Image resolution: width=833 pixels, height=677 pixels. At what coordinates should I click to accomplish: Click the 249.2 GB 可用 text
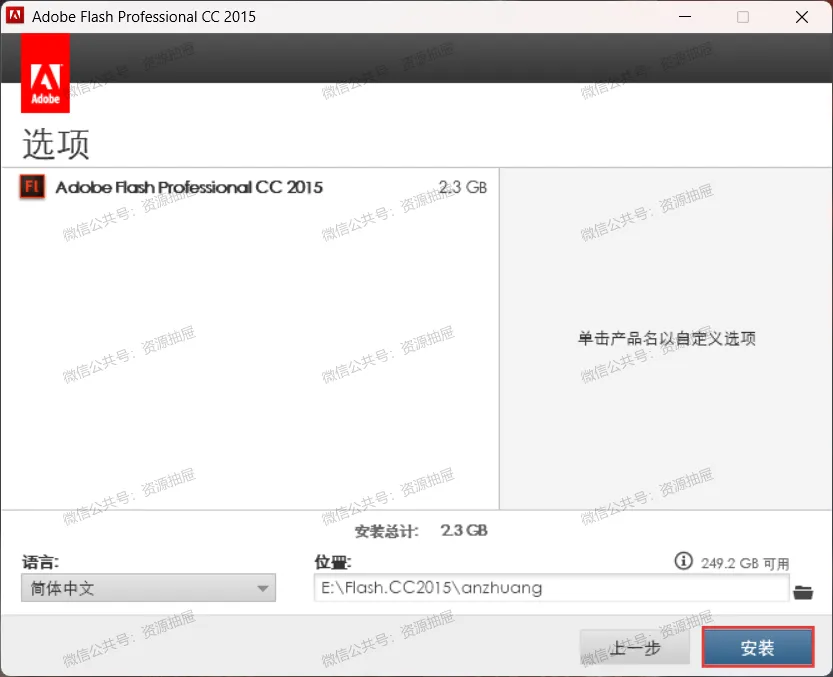click(x=745, y=563)
